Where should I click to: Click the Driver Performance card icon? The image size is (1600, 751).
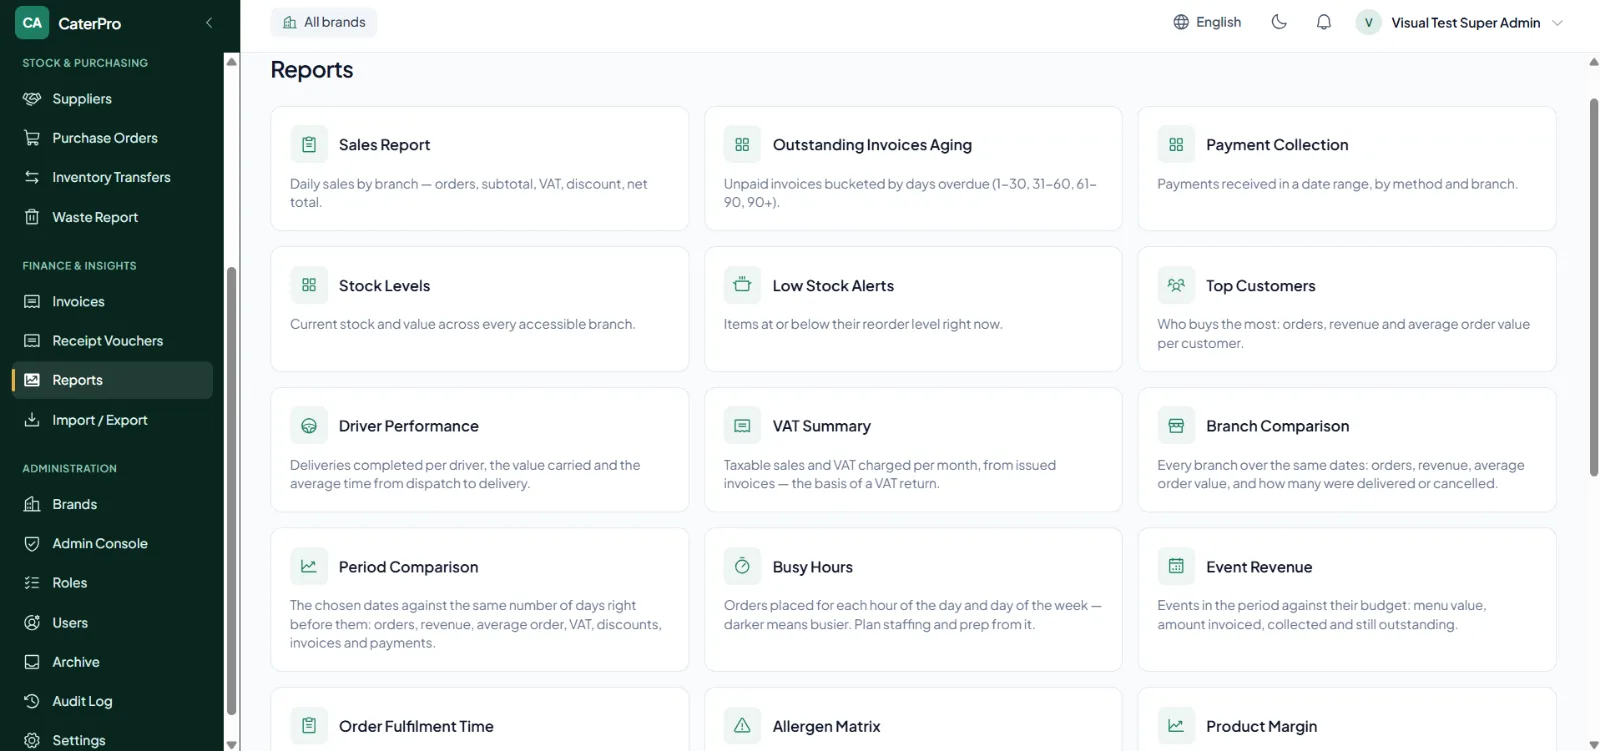(x=309, y=426)
